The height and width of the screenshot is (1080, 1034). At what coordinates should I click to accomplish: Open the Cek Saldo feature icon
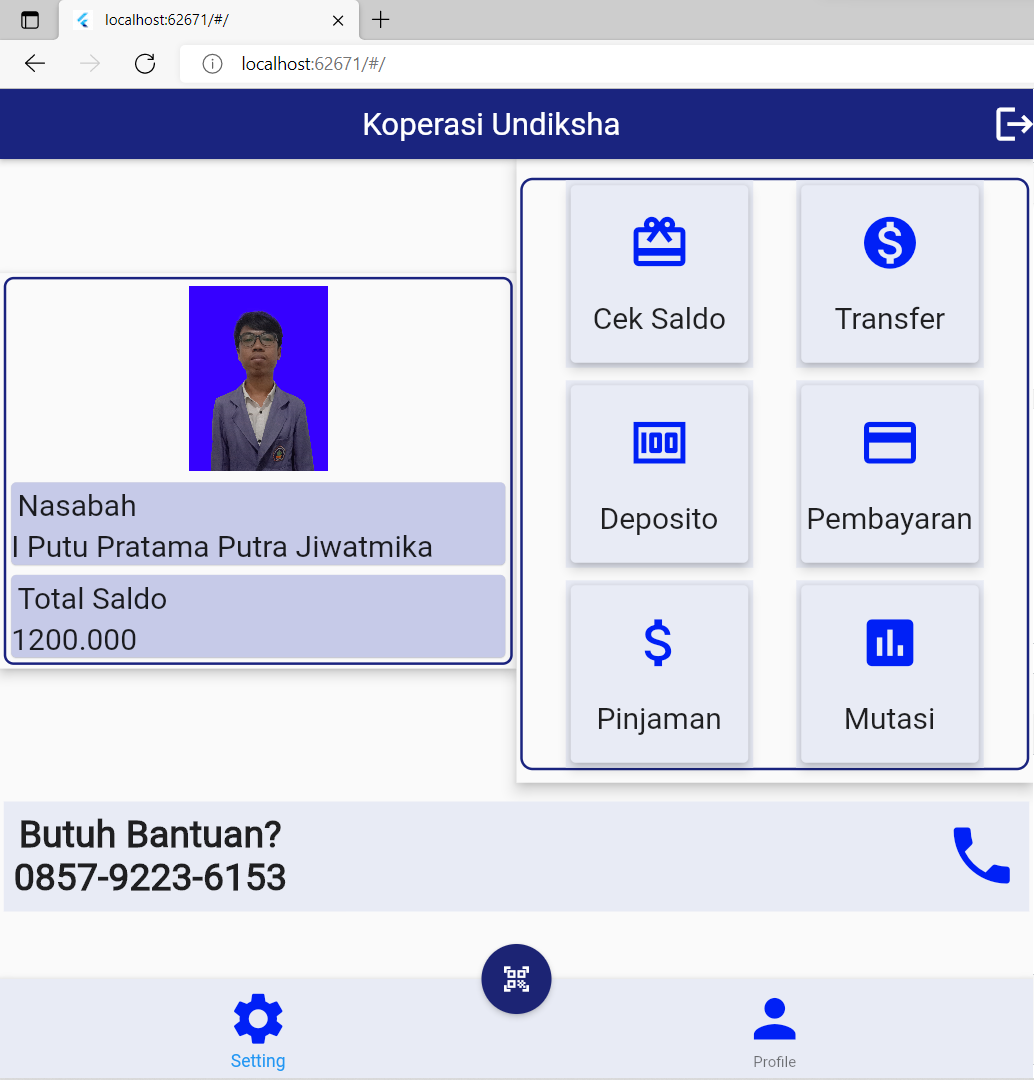pyautogui.click(x=659, y=242)
